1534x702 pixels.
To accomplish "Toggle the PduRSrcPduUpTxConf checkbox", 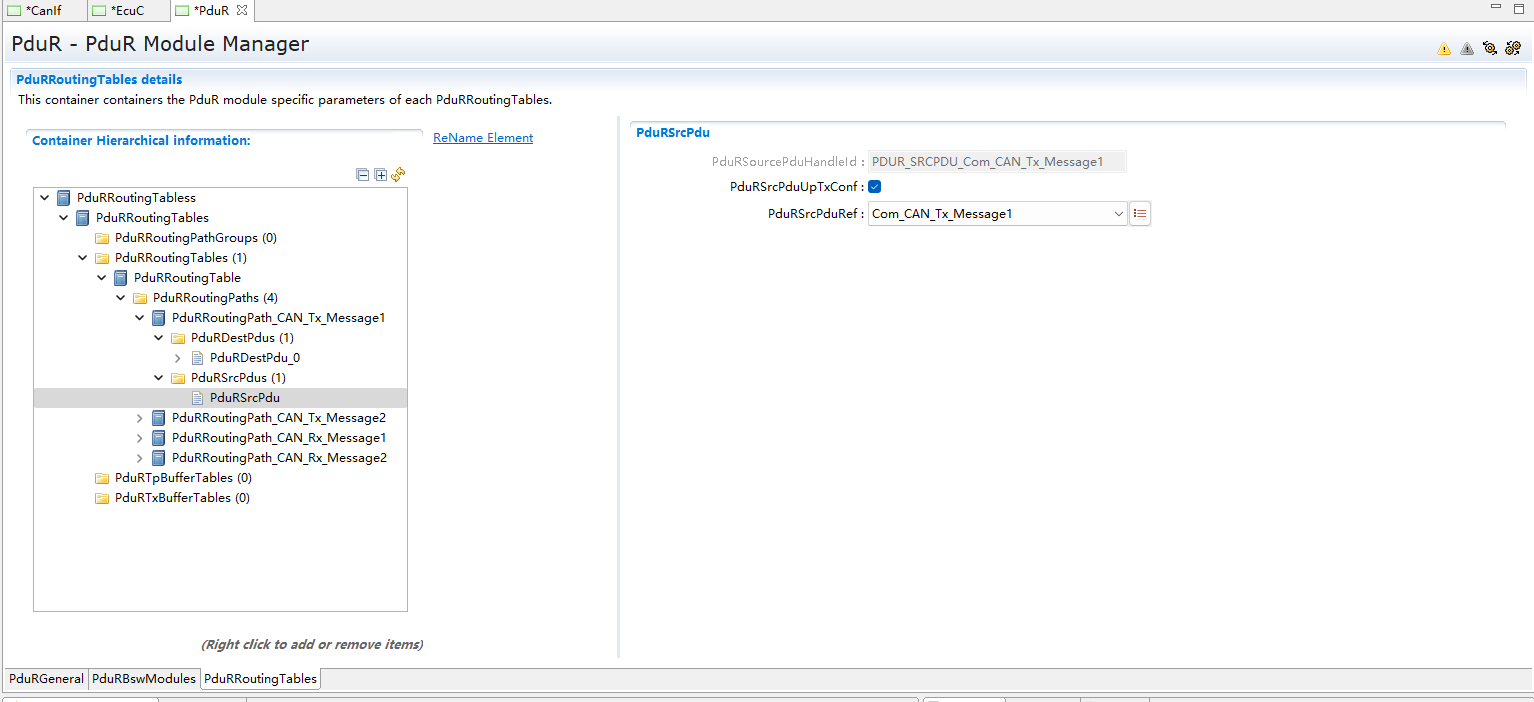I will tap(874, 186).
